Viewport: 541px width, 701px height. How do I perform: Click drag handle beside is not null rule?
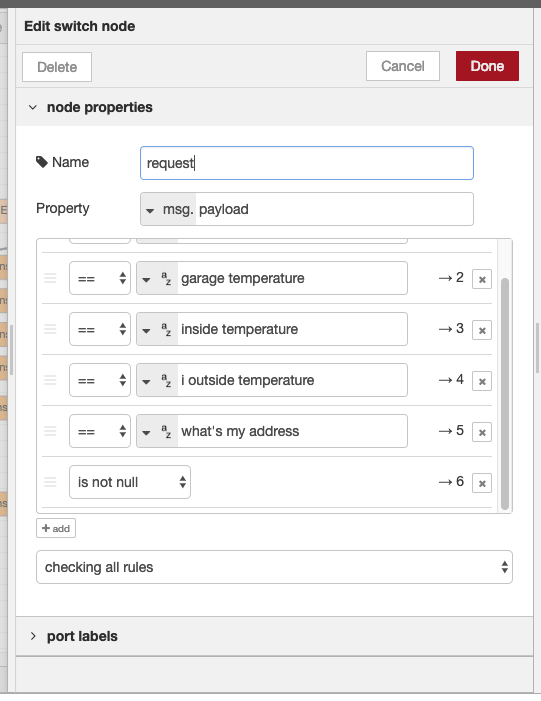(x=50, y=482)
